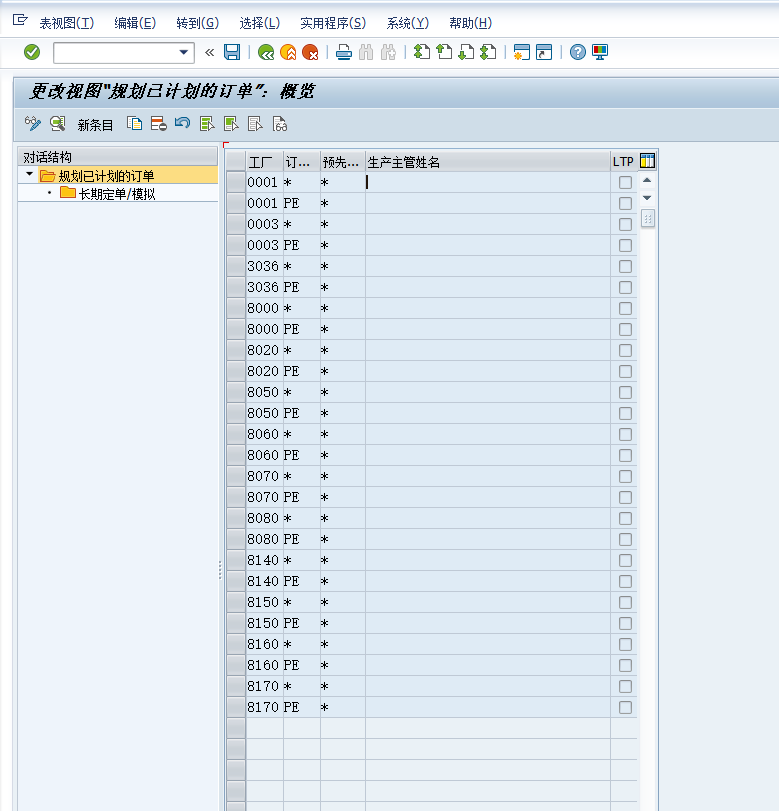Check LTP box for row 8140 PE

tap(625, 581)
